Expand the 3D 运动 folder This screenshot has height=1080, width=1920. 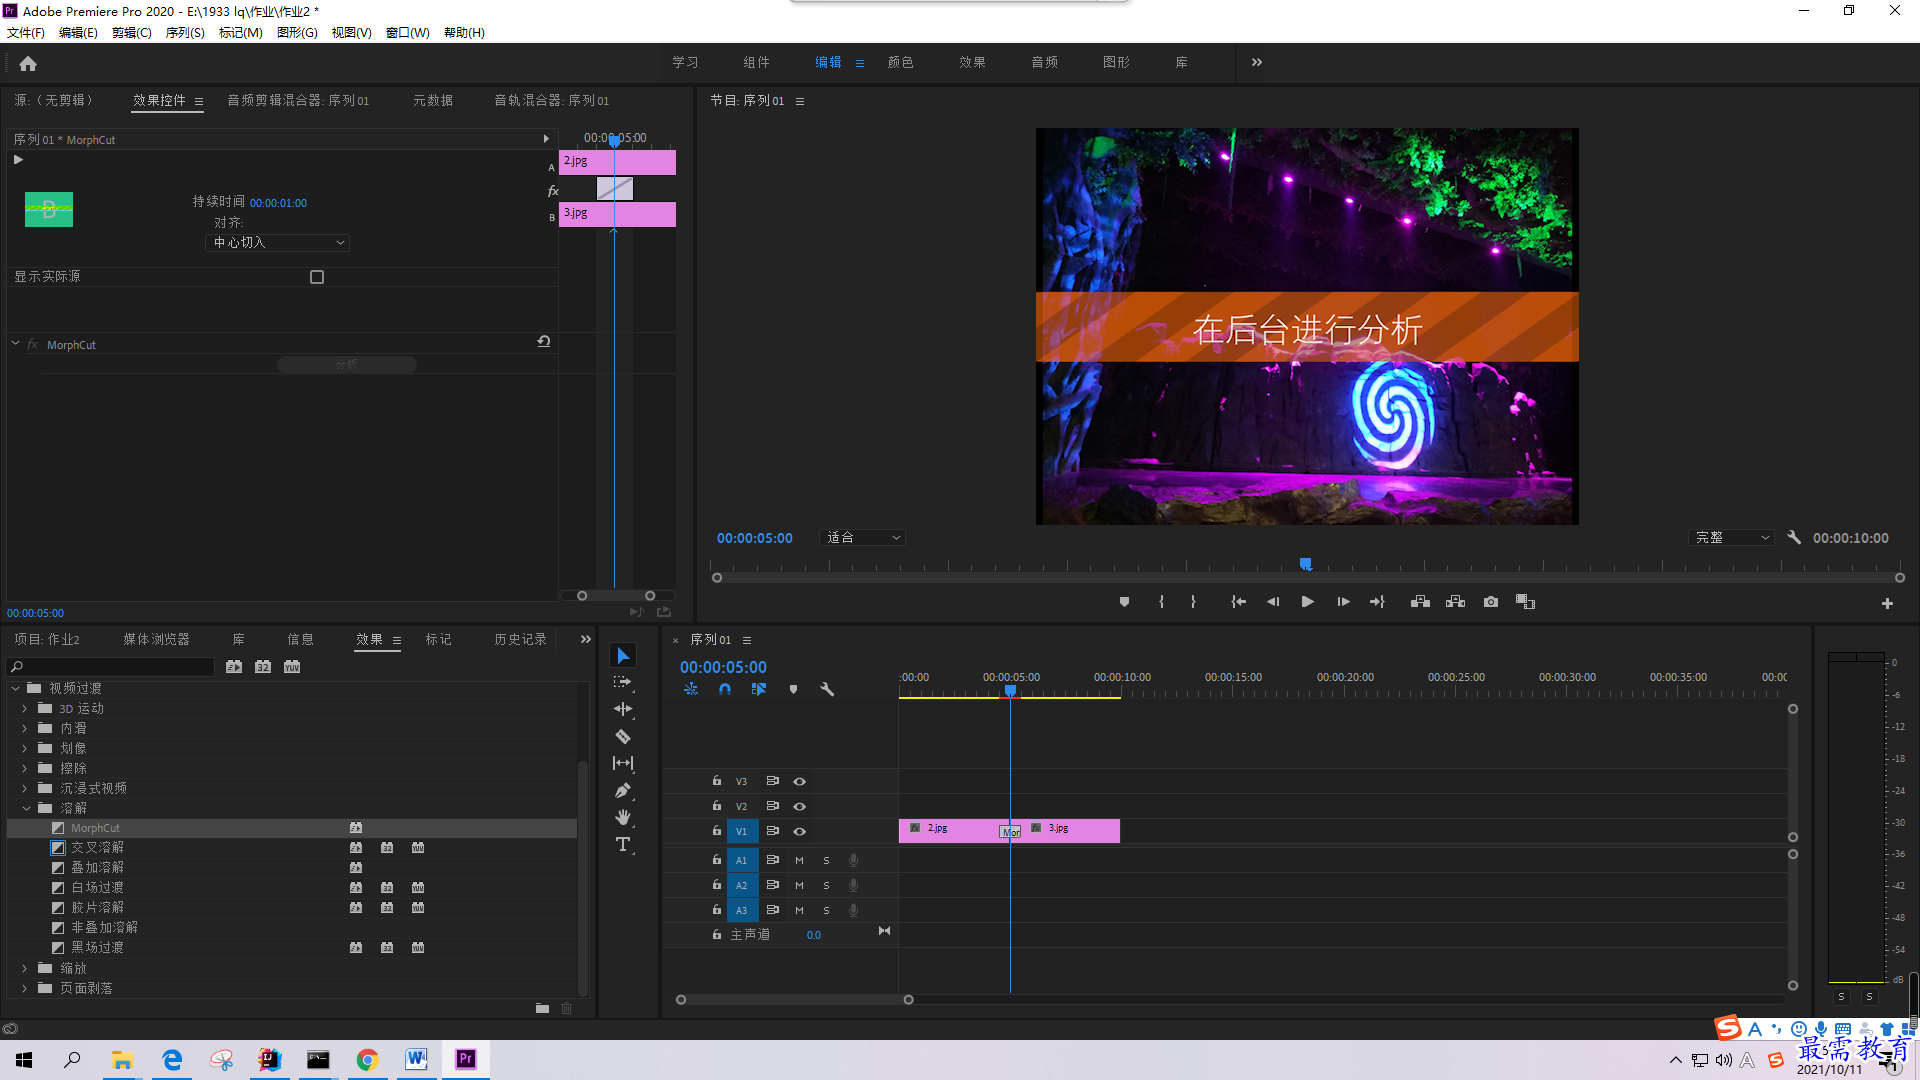click(x=25, y=708)
